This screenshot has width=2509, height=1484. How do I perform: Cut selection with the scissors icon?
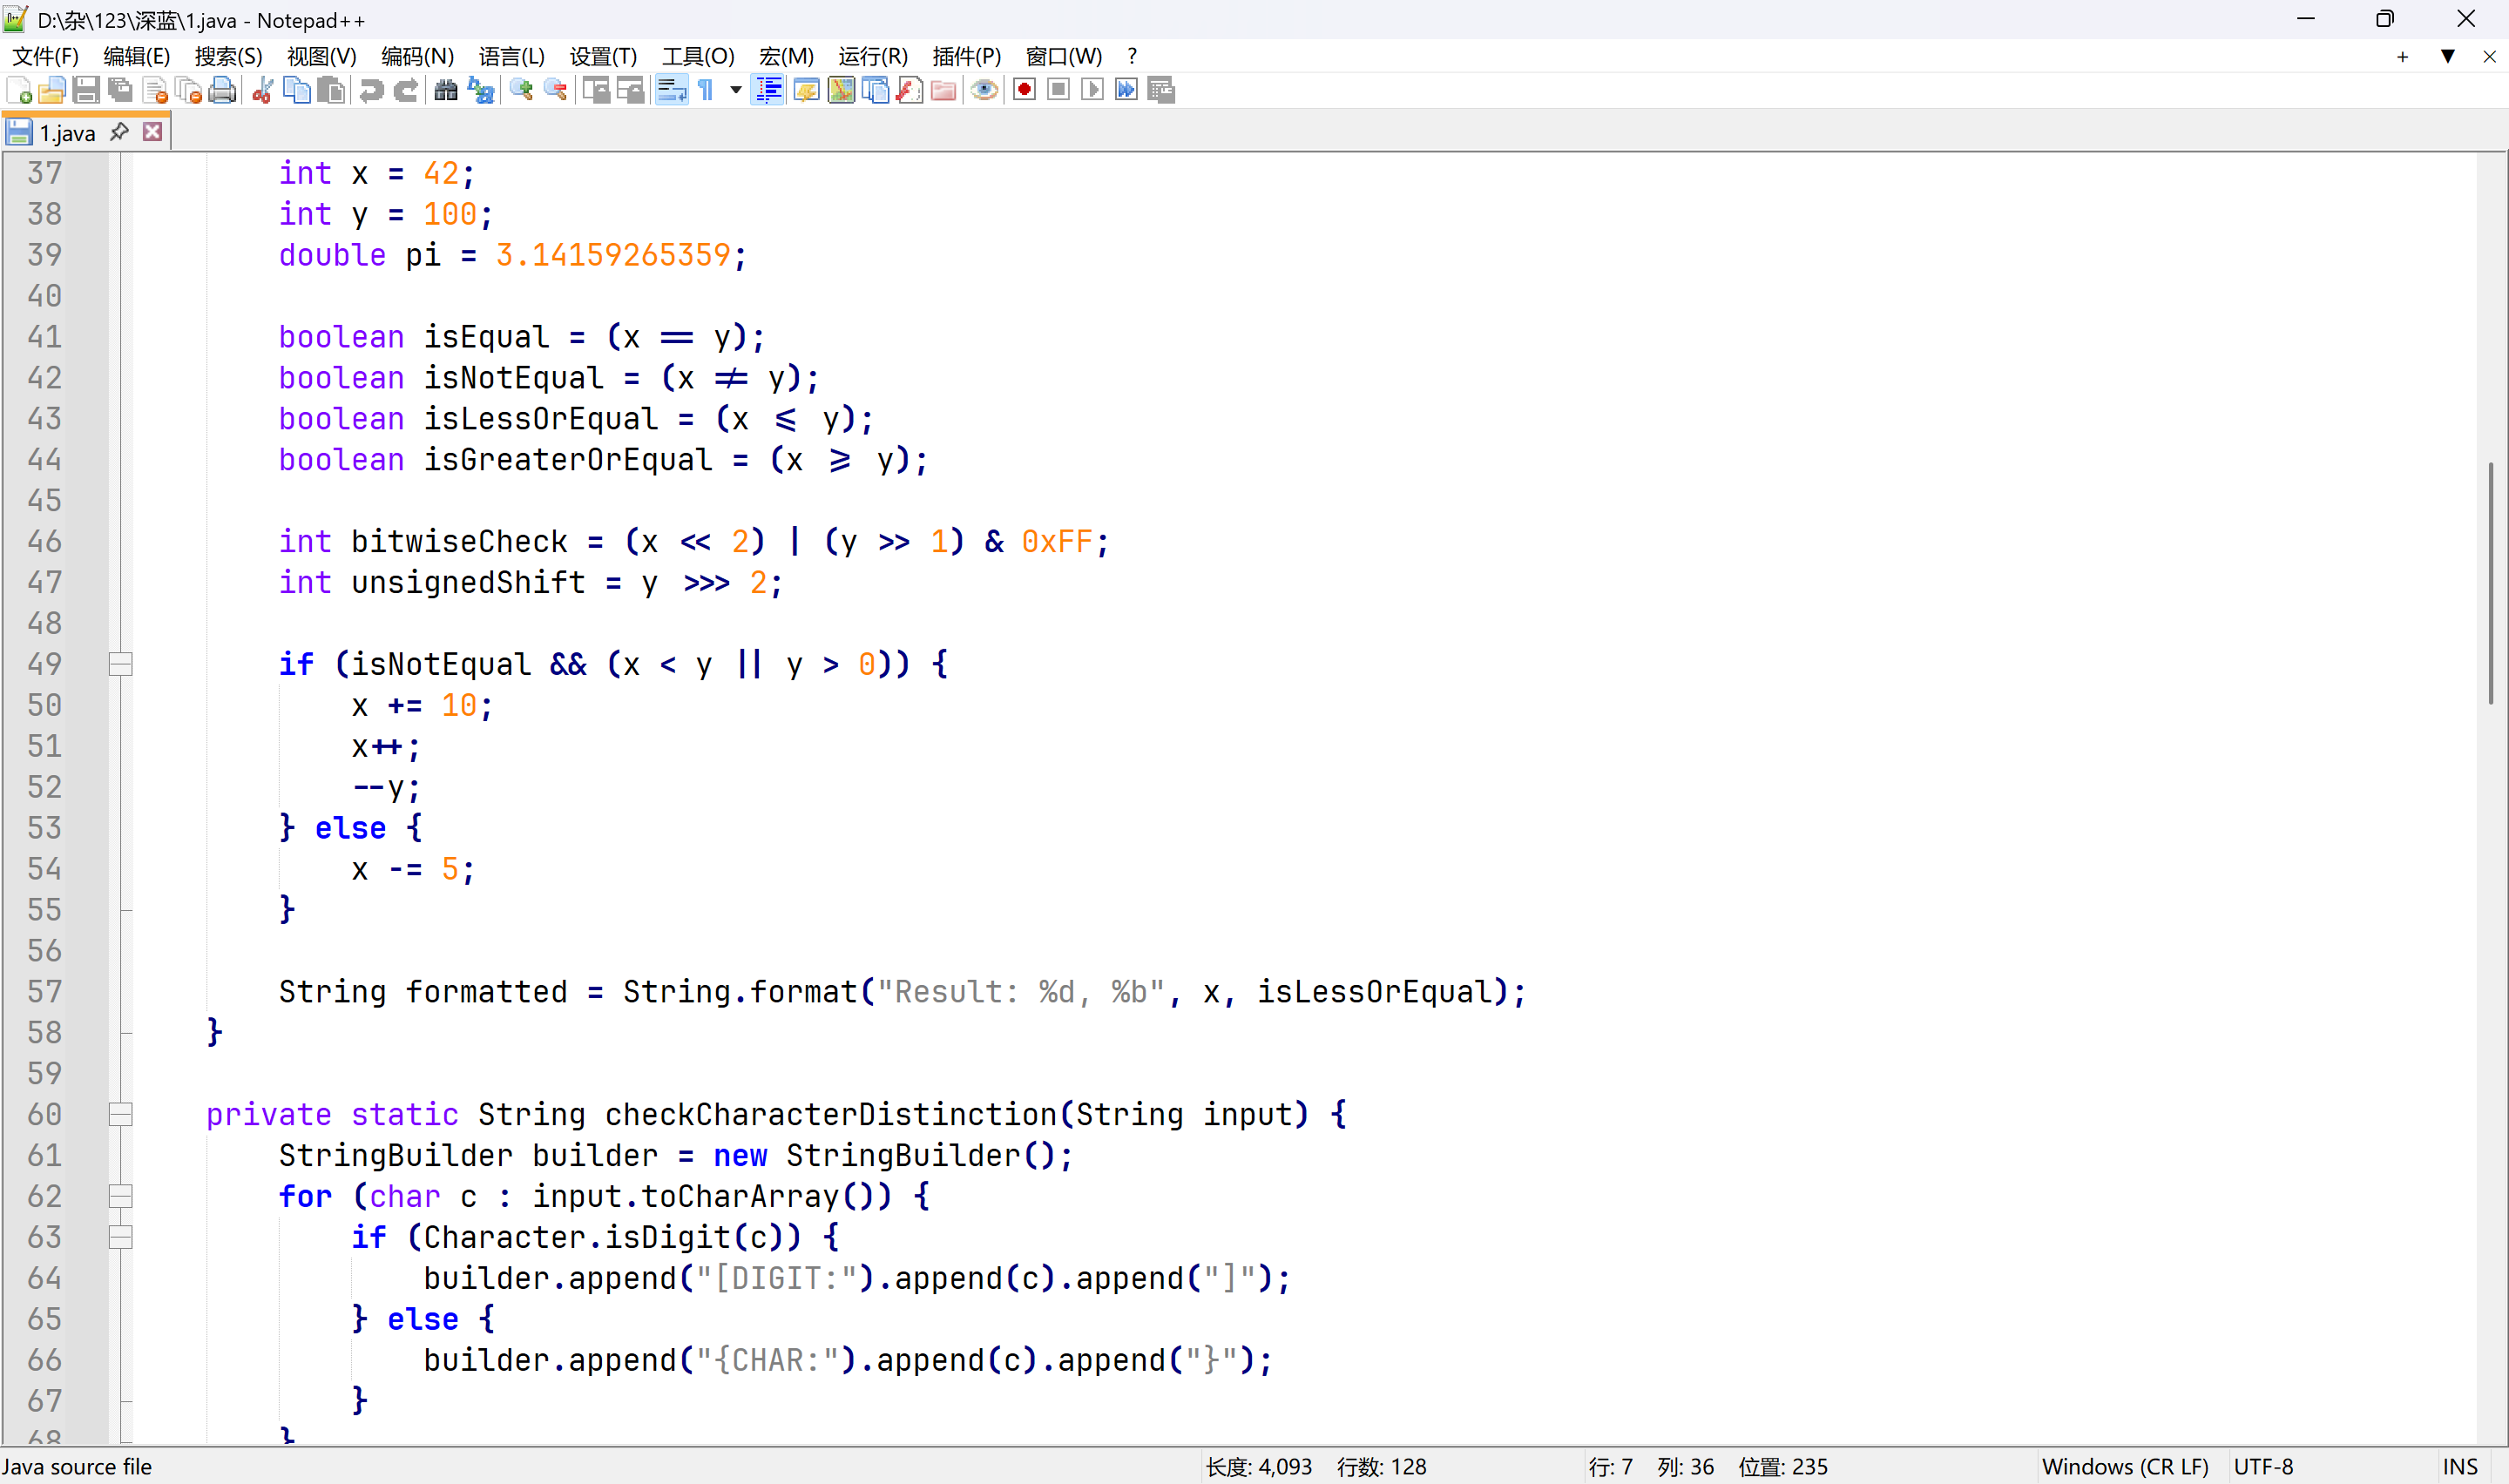[x=263, y=91]
